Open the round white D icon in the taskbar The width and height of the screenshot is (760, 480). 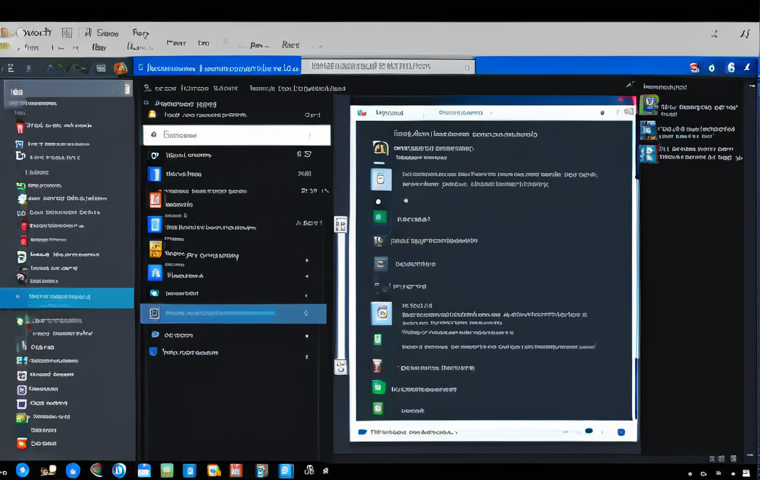119,470
